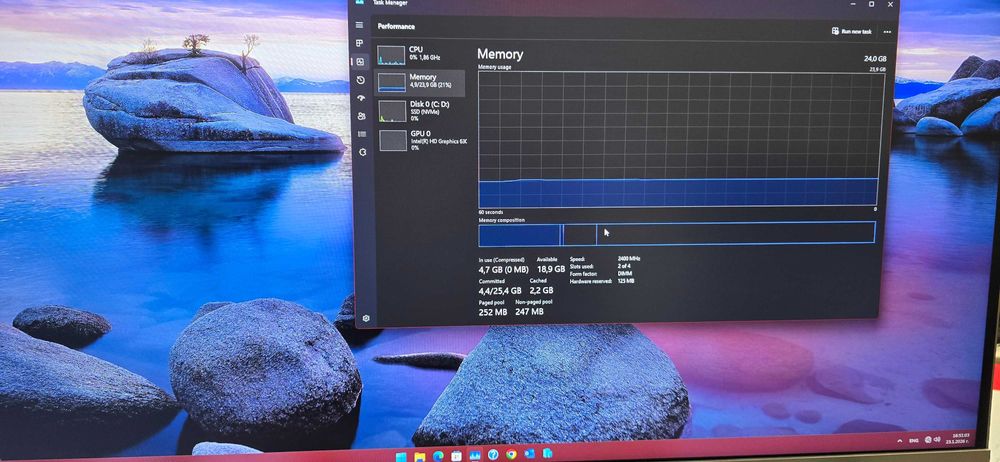
Task: Open the Windows Start menu
Action: click(x=401, y=456)
